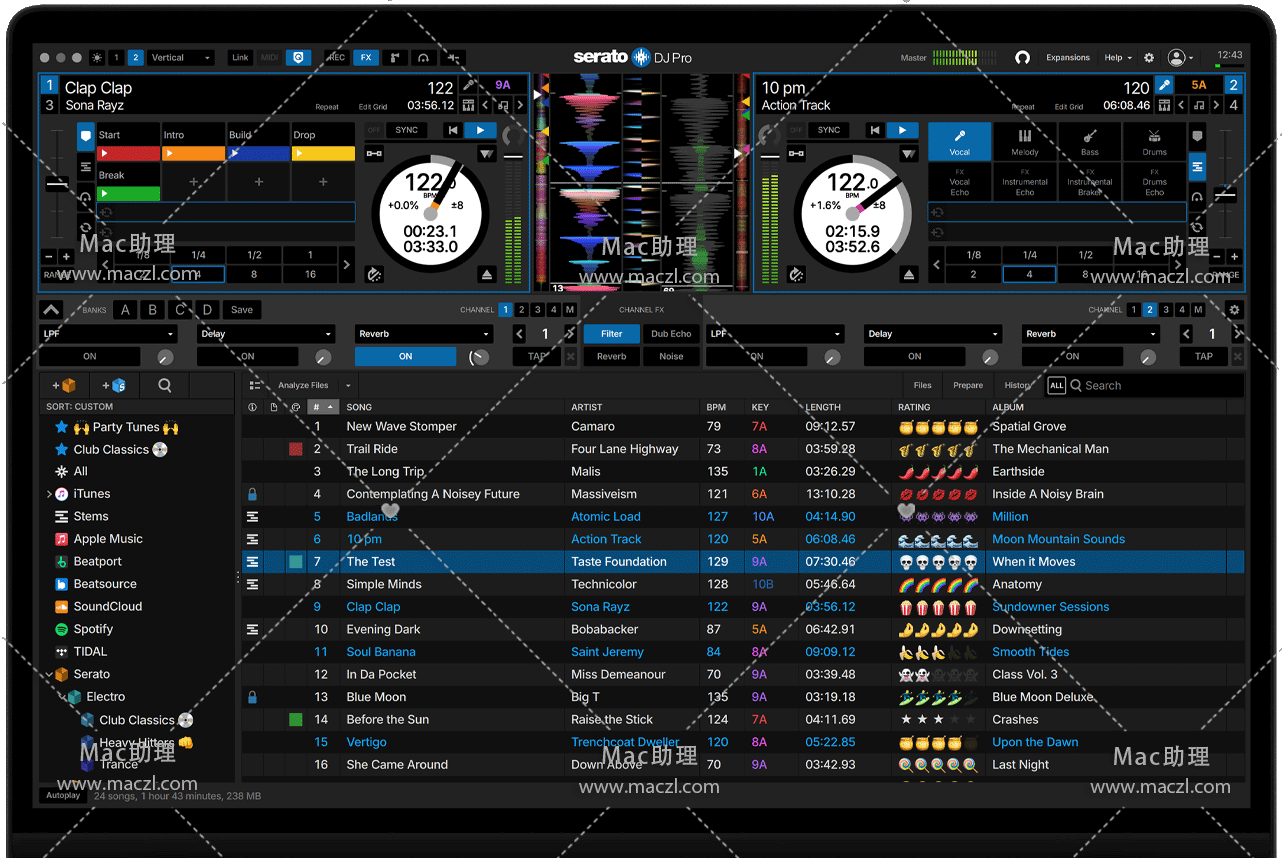Enable SYNC on the left deck

406,130
